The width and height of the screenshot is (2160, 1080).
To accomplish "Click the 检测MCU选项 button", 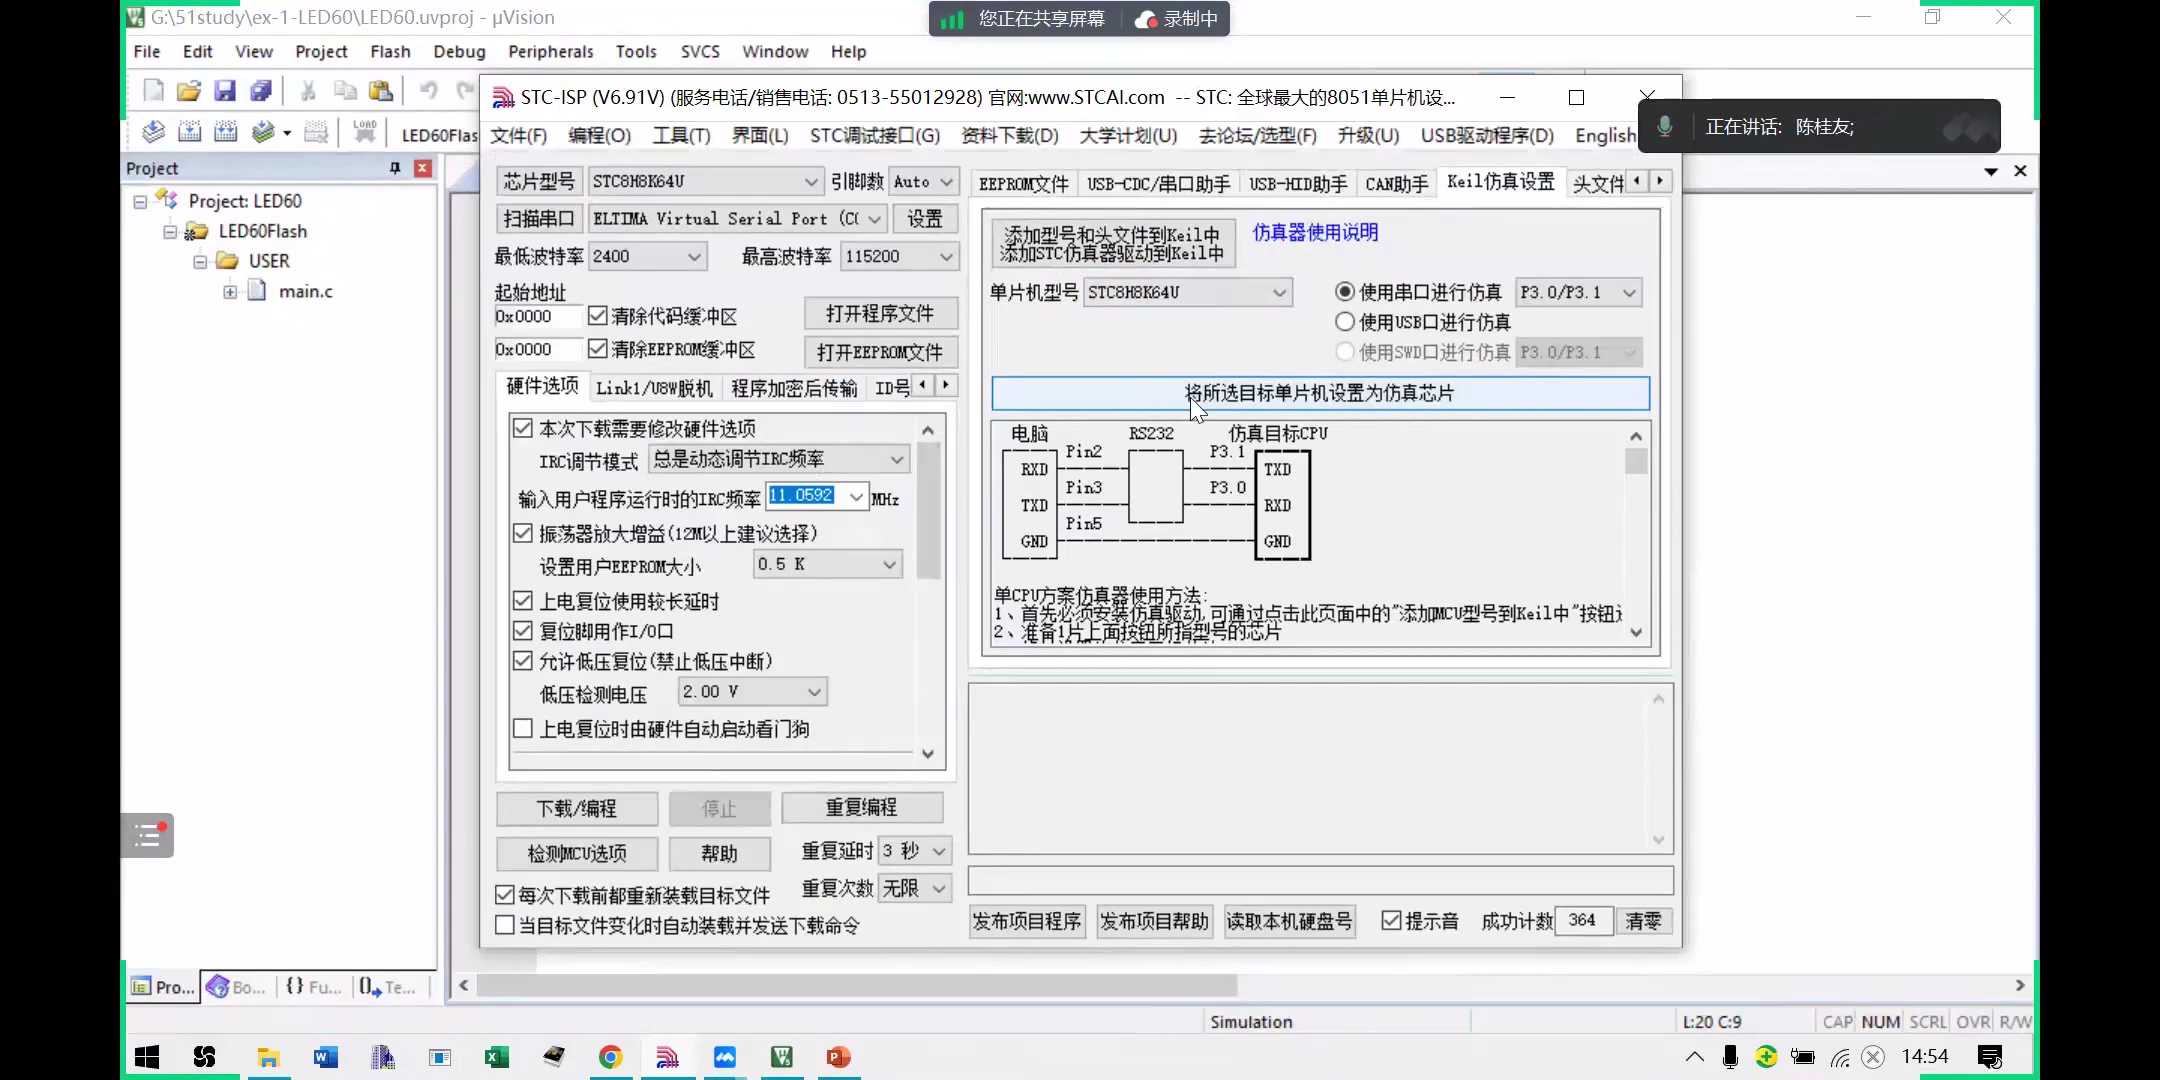I will [577, 854].
